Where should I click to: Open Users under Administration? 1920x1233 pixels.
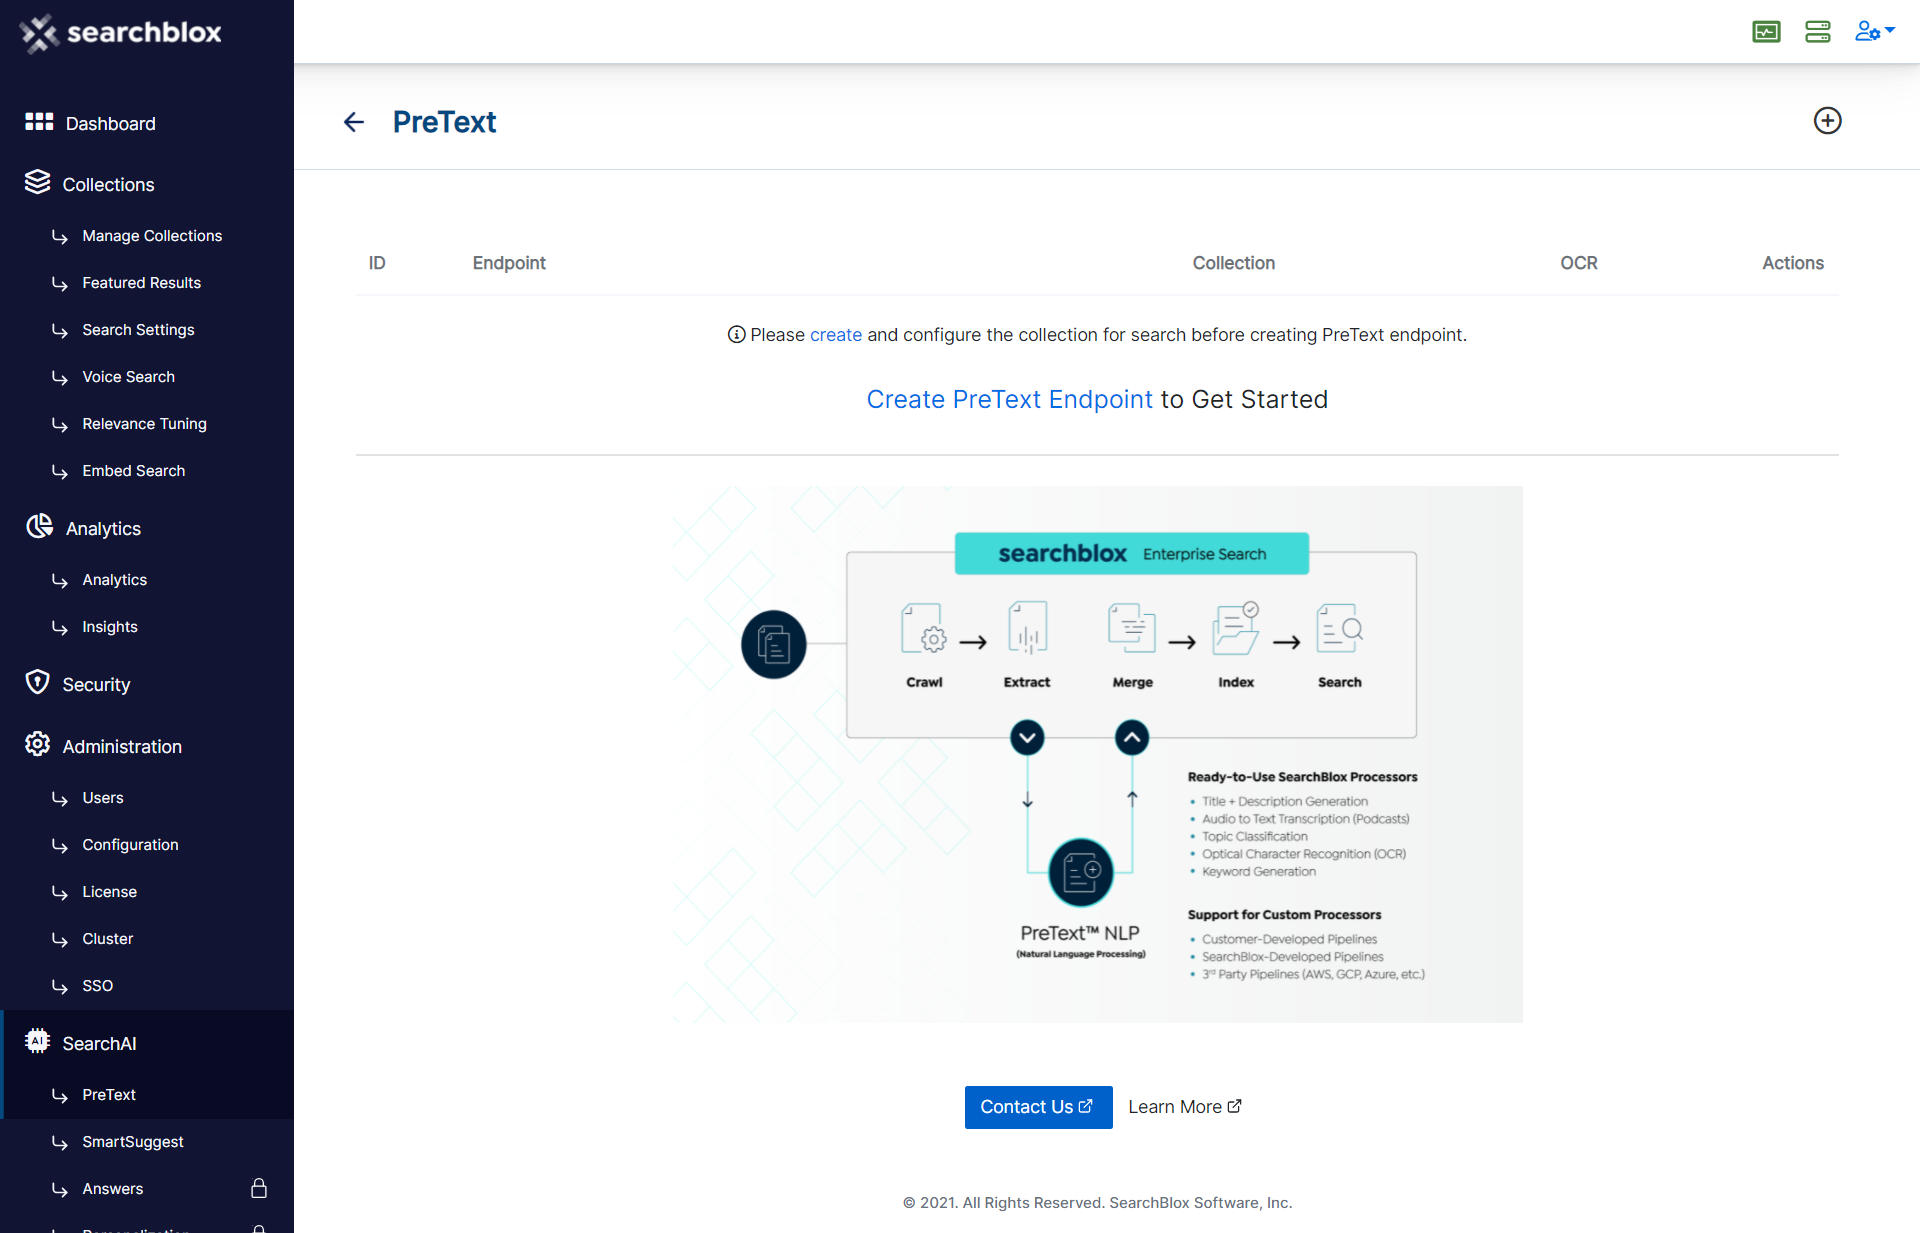click(x=103, y=798)
